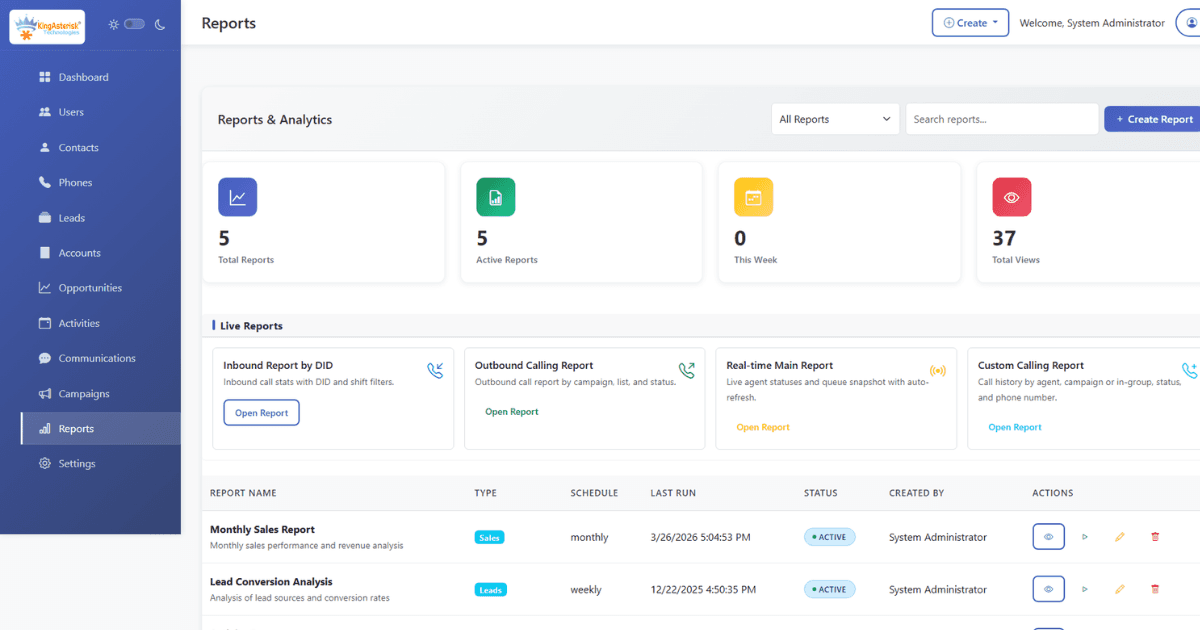Open the Real-time Main Report
Image resolution: width=1200 pixels, height=630 pixels.
pos(763,427)
